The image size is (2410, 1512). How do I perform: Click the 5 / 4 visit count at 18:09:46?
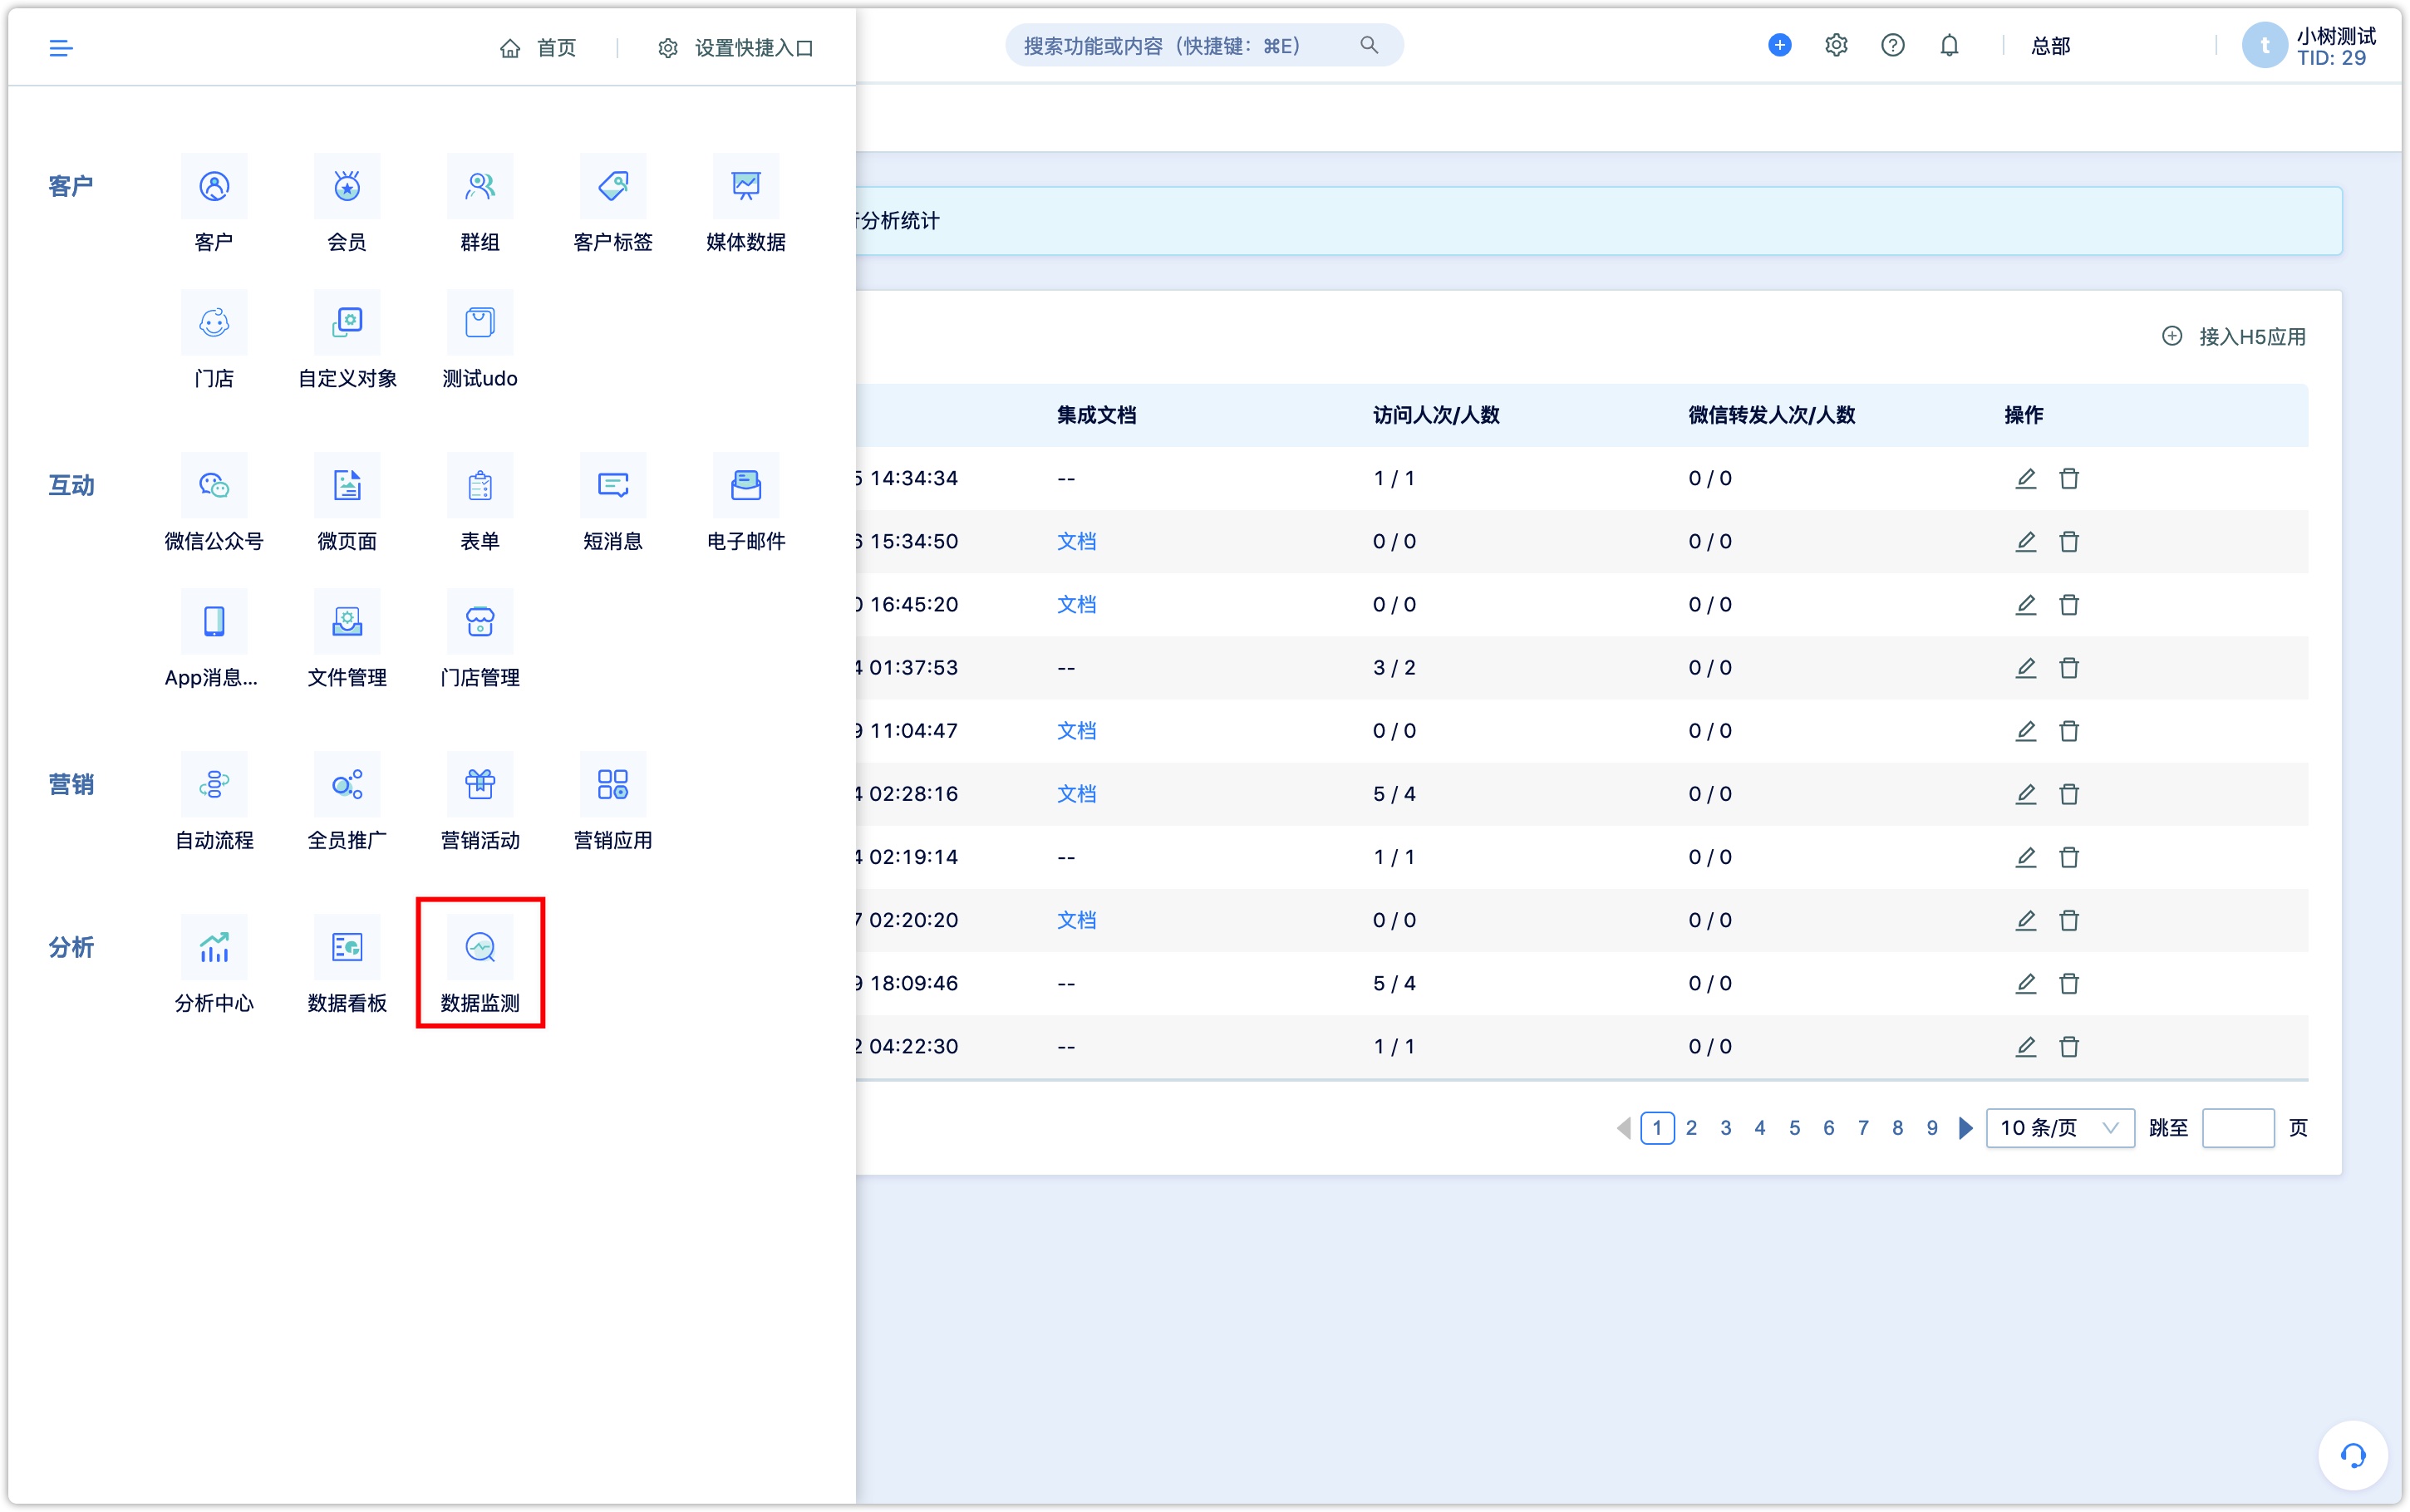[x=1394, y=983]
